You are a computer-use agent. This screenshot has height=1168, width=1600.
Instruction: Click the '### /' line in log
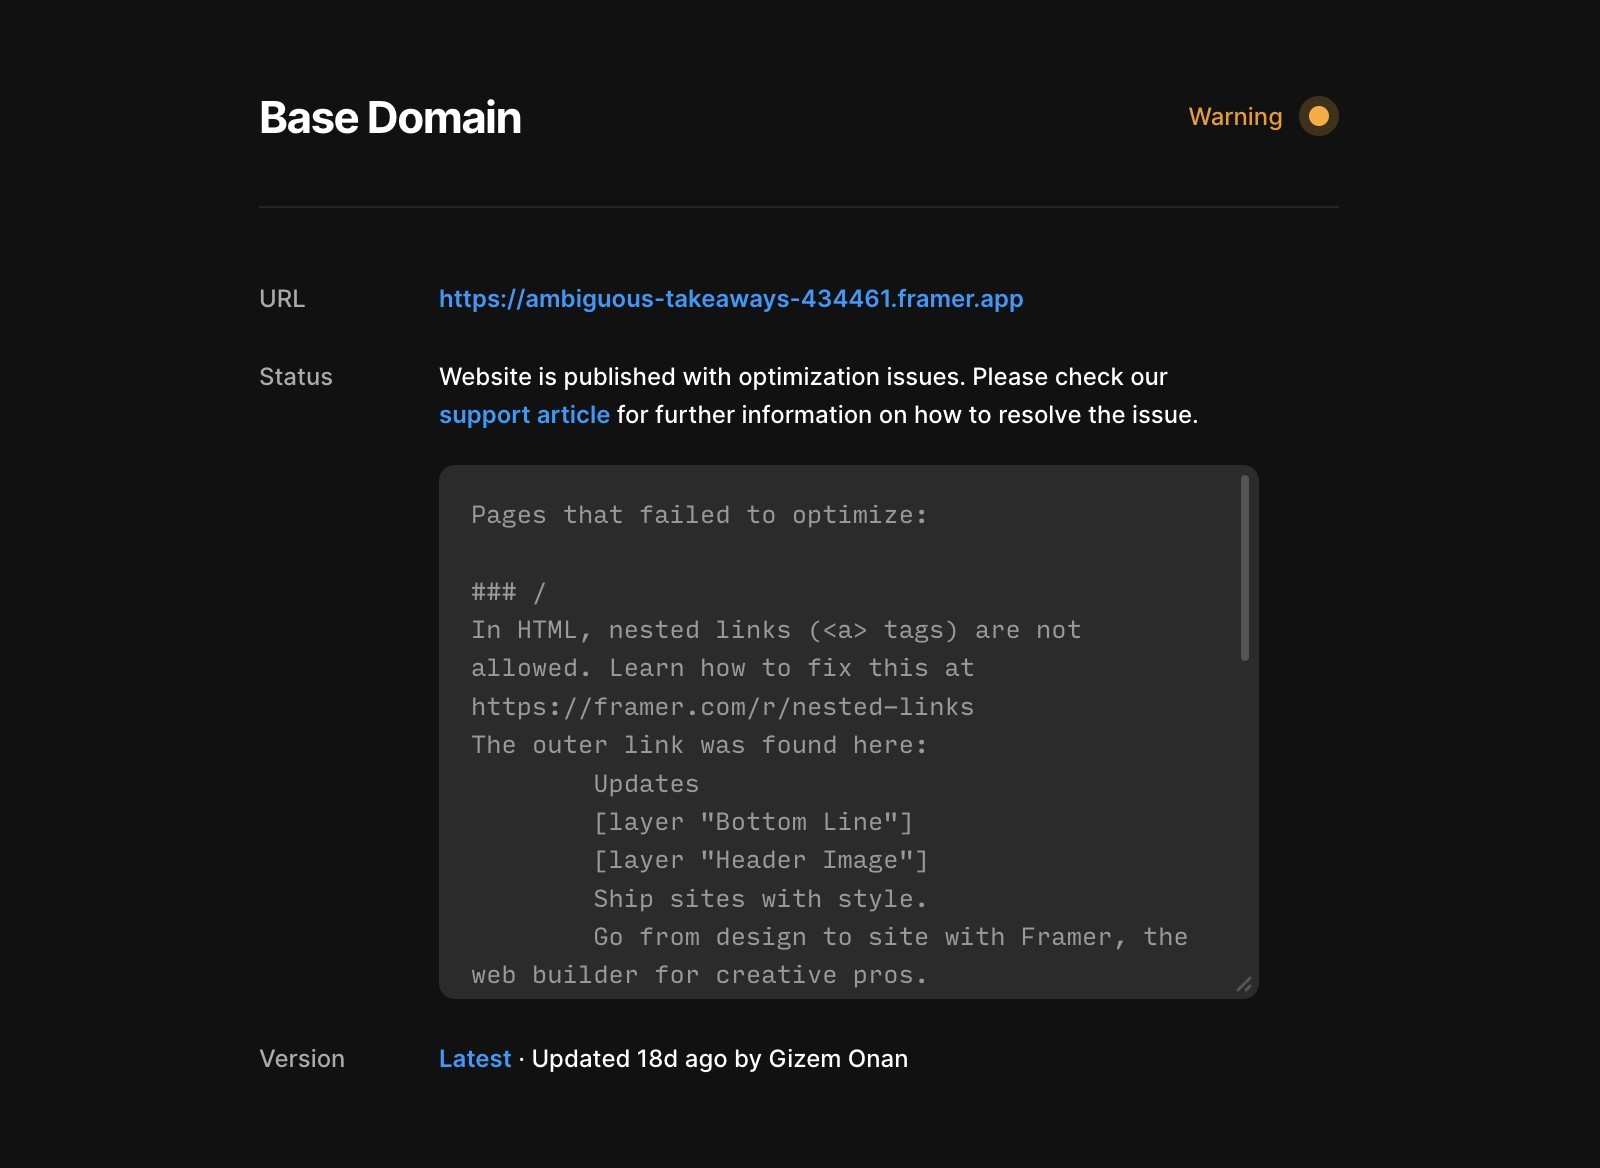click(509, 592)
